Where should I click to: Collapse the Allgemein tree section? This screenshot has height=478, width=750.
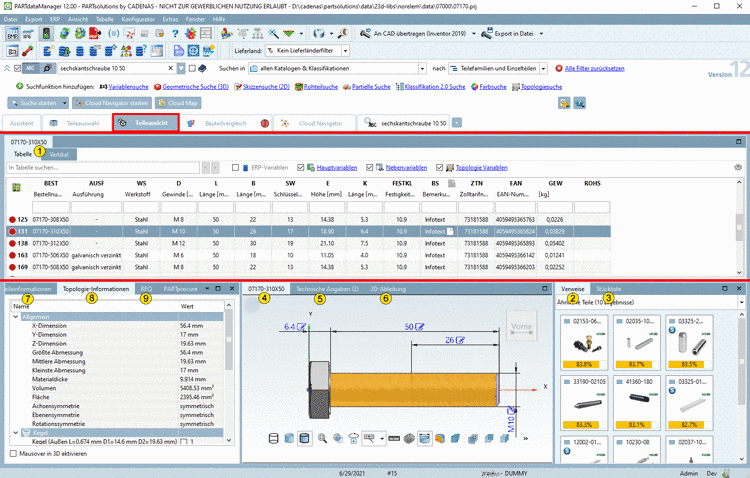pos(15,316)
